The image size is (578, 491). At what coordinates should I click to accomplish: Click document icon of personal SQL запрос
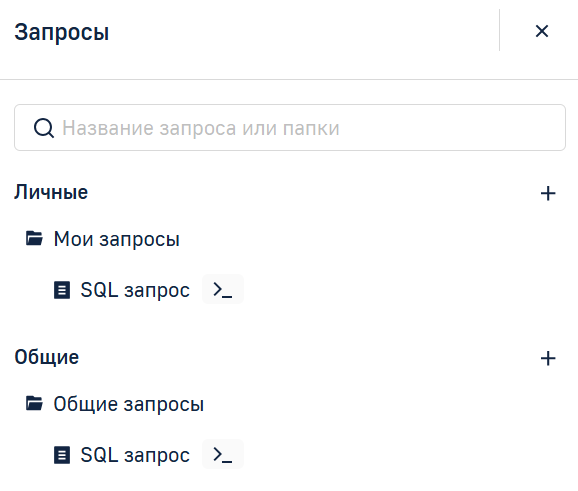pyautogui.click(x=62, y=290)
